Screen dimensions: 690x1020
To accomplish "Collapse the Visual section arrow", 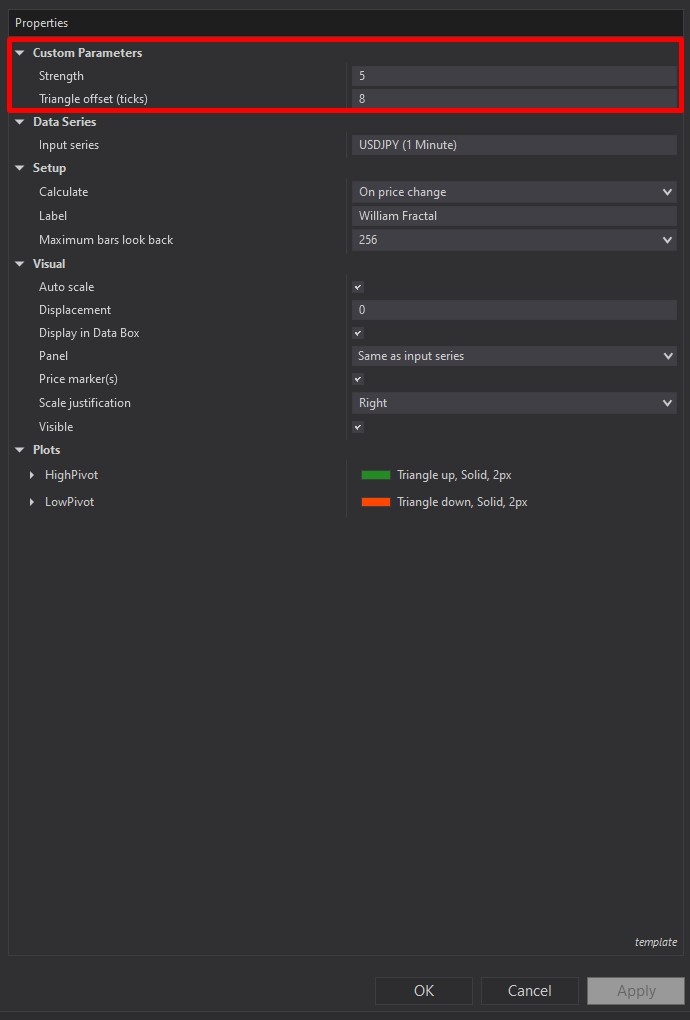I will [x=19, y=264].
